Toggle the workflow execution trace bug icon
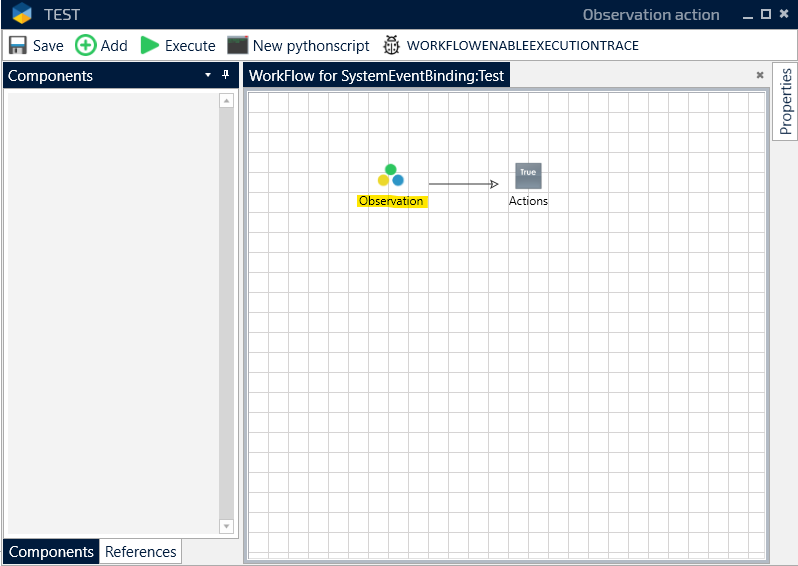798x566 pixels. (x=391, y=45)
